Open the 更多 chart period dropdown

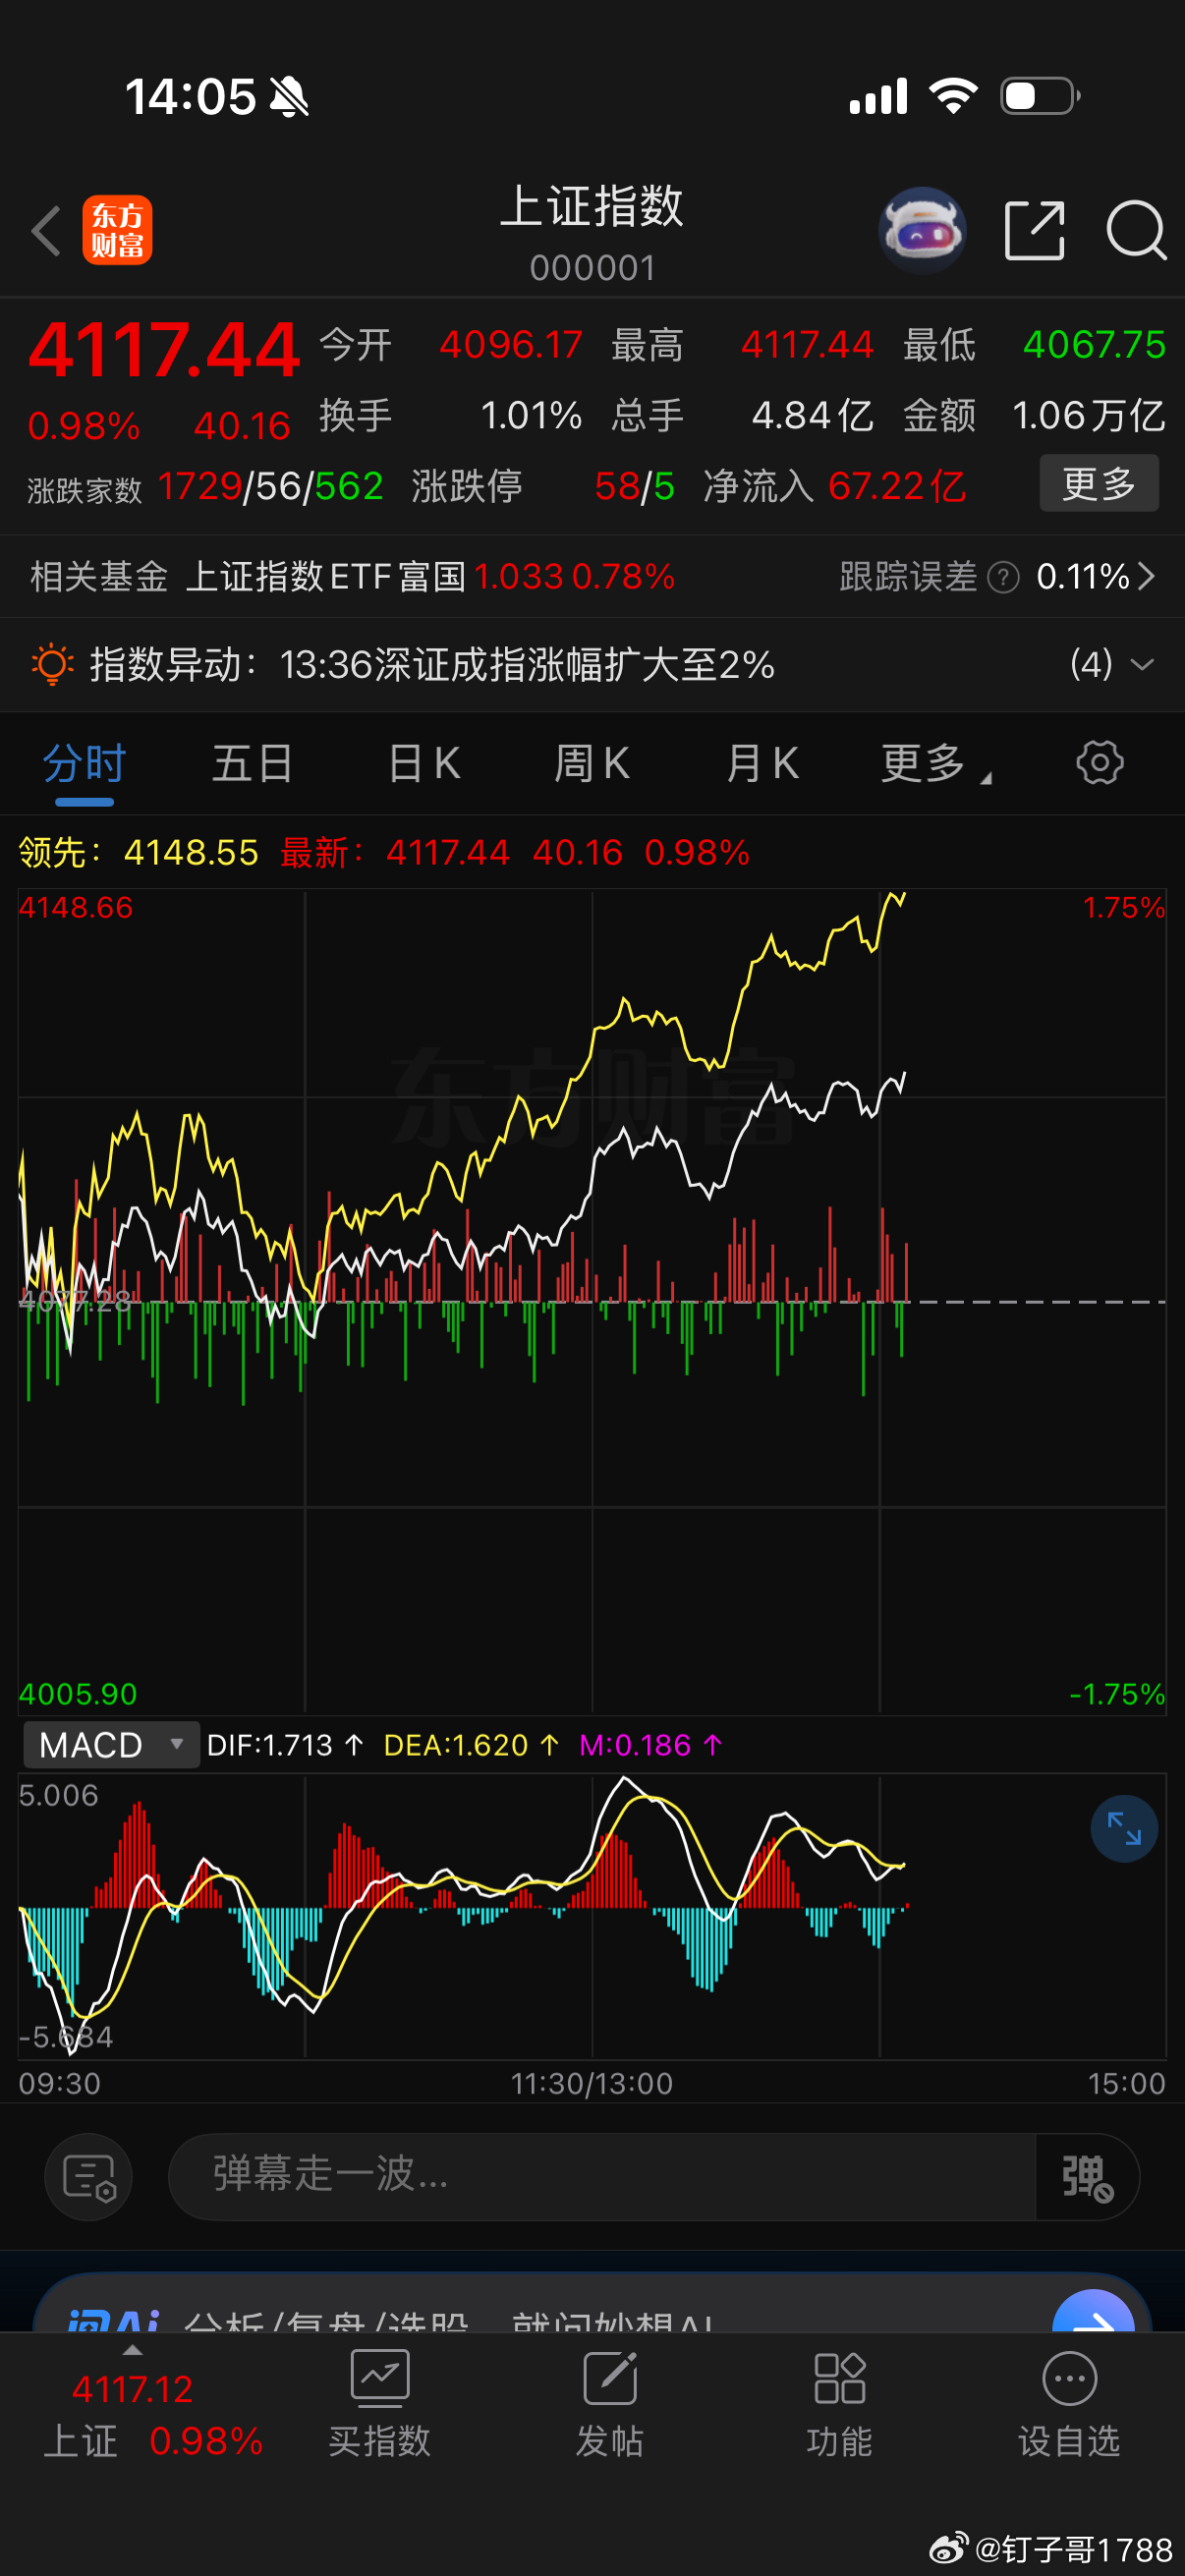[x=936, y=763]
